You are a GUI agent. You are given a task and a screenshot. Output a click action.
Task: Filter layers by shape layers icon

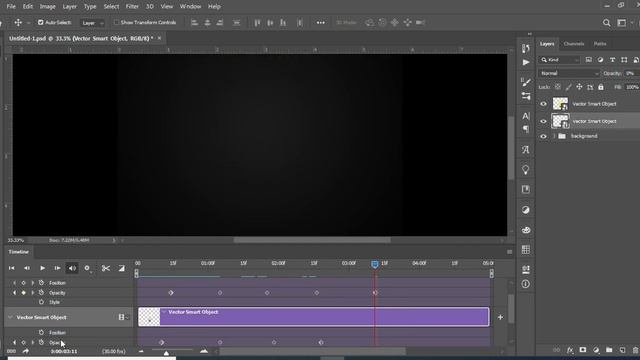(624, 60)
